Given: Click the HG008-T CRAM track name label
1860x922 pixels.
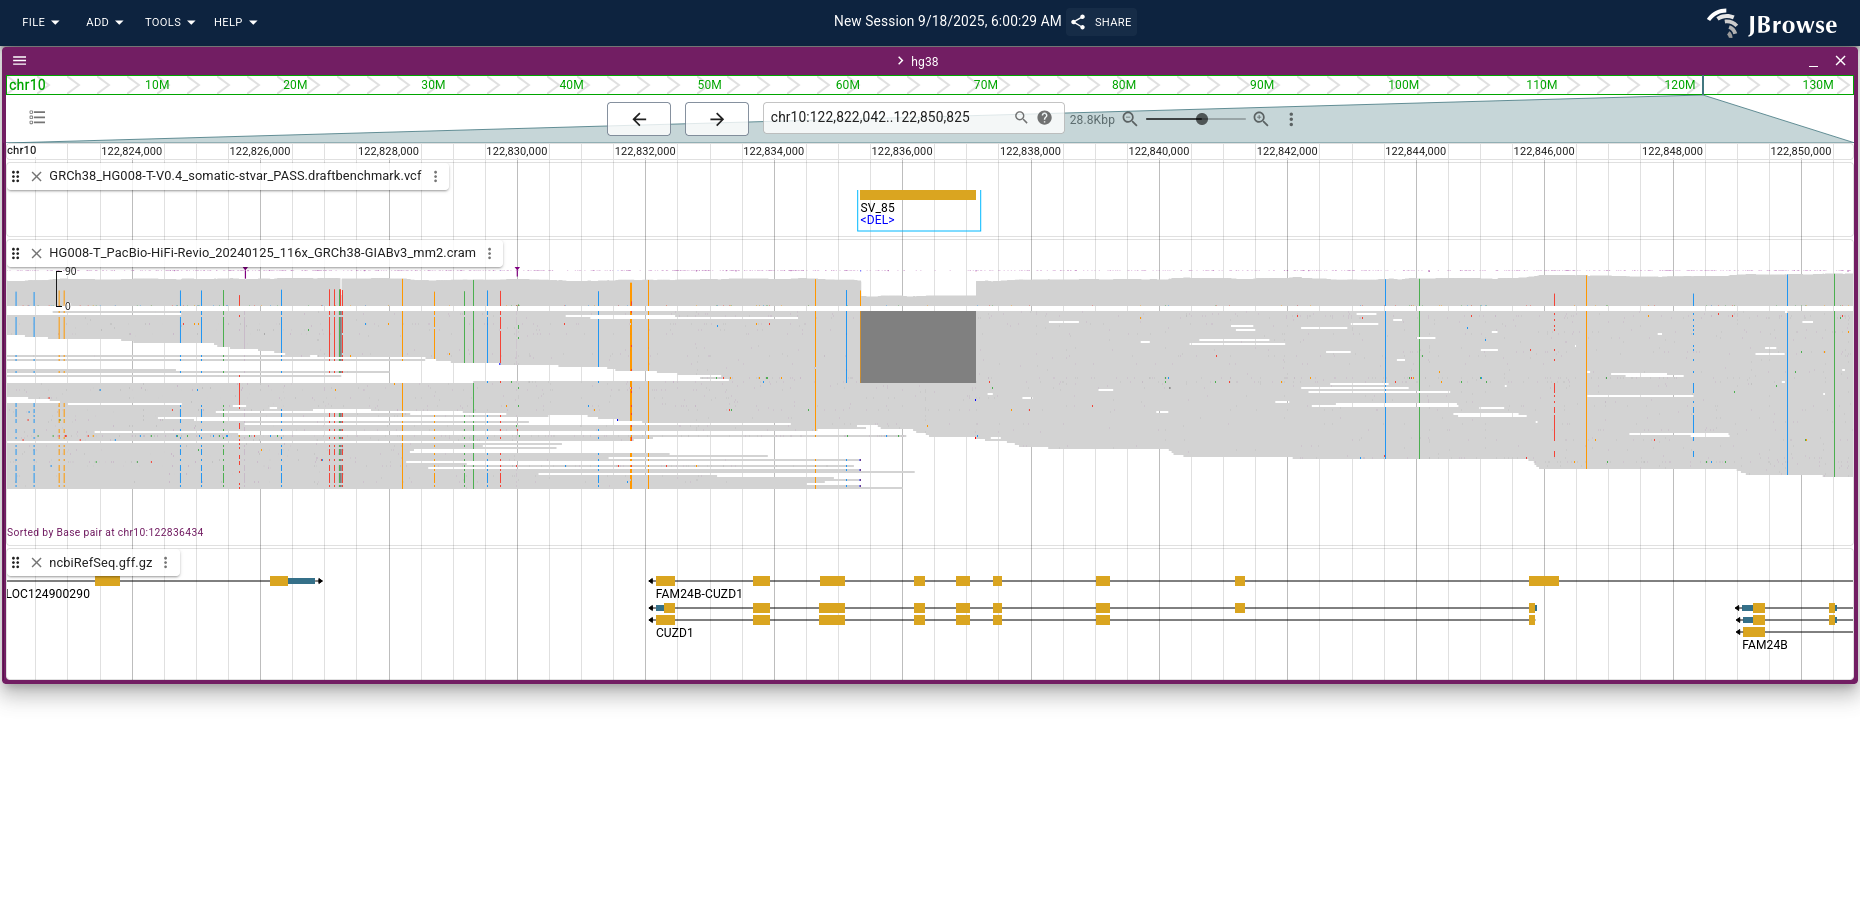Looking at the screenshot, I should [x=262, y=253].
